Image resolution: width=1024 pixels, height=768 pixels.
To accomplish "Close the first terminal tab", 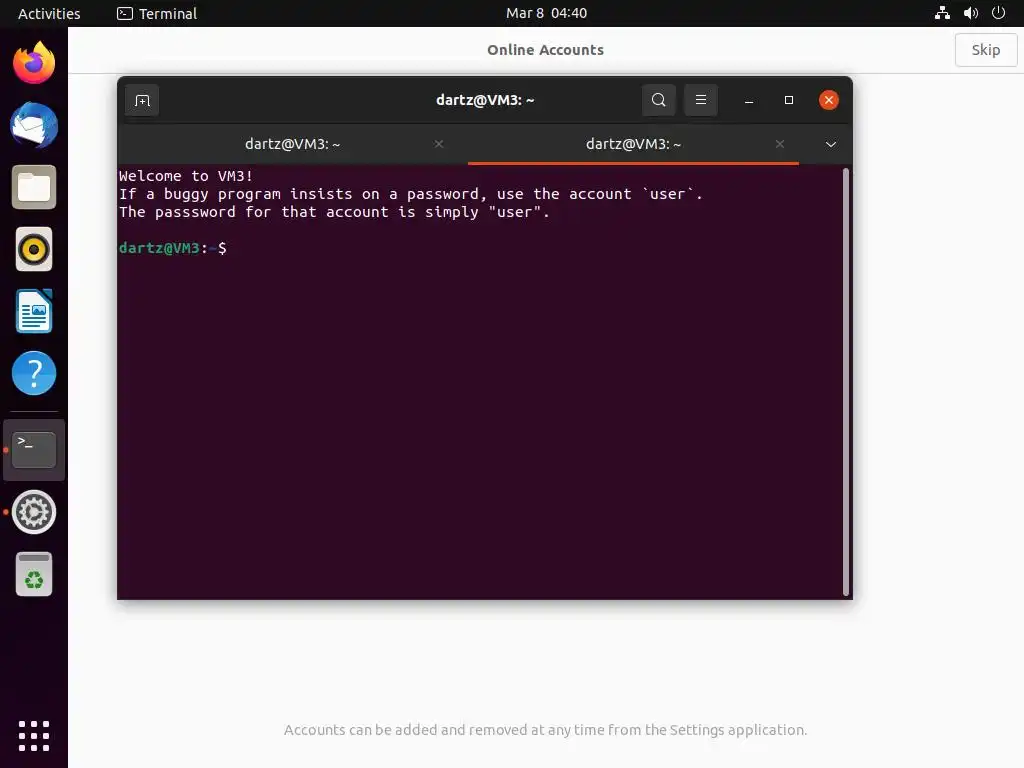I will (x=439, y=144).
